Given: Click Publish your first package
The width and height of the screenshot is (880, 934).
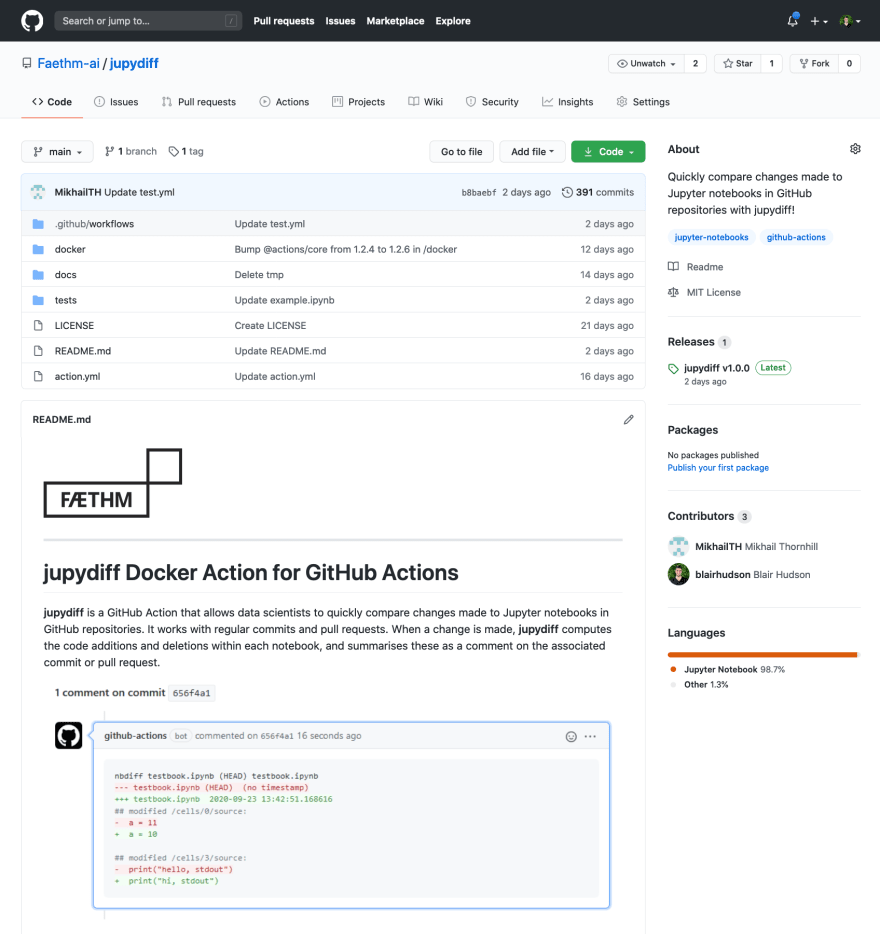Looking at the screenshot, I should point(718,468).
